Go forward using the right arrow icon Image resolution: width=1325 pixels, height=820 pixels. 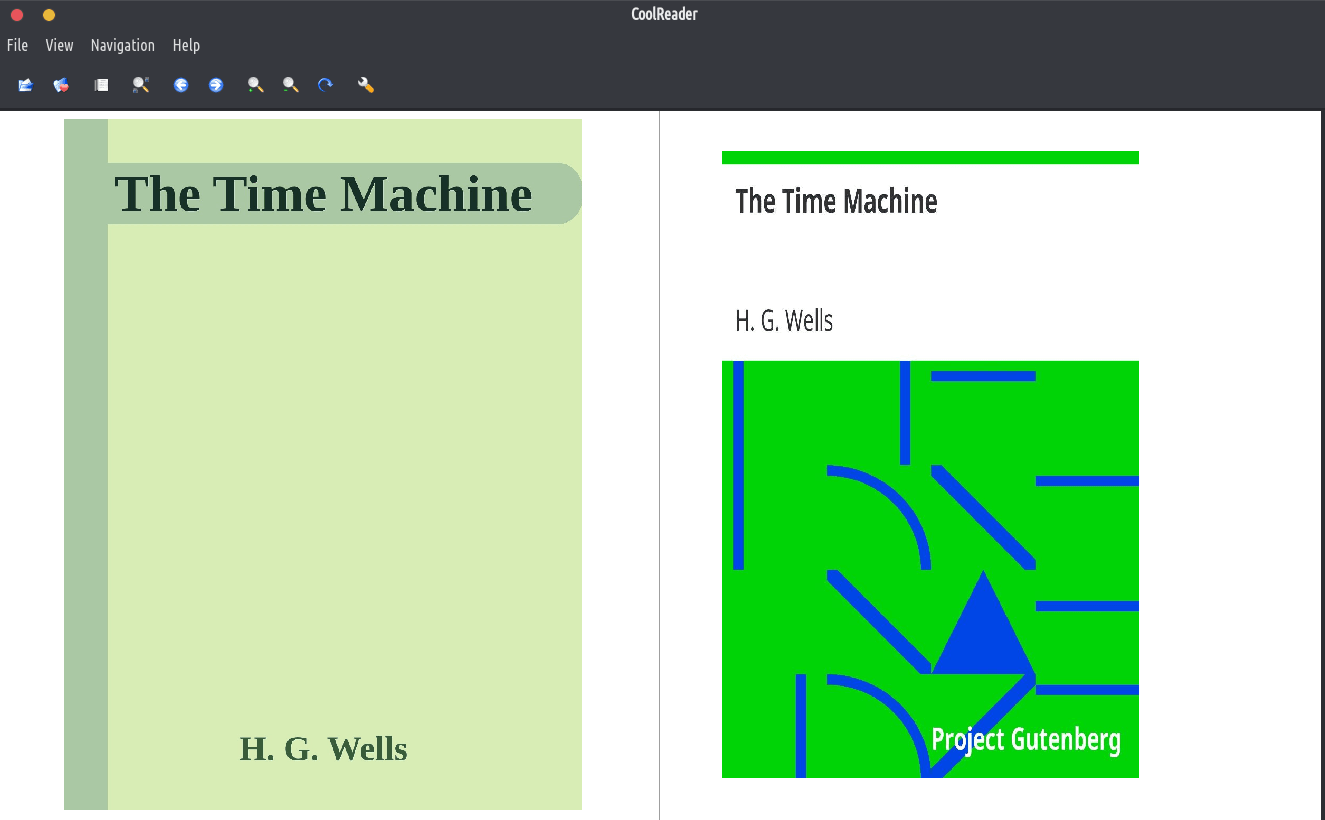pyautogui.click(x=216, y=85)
